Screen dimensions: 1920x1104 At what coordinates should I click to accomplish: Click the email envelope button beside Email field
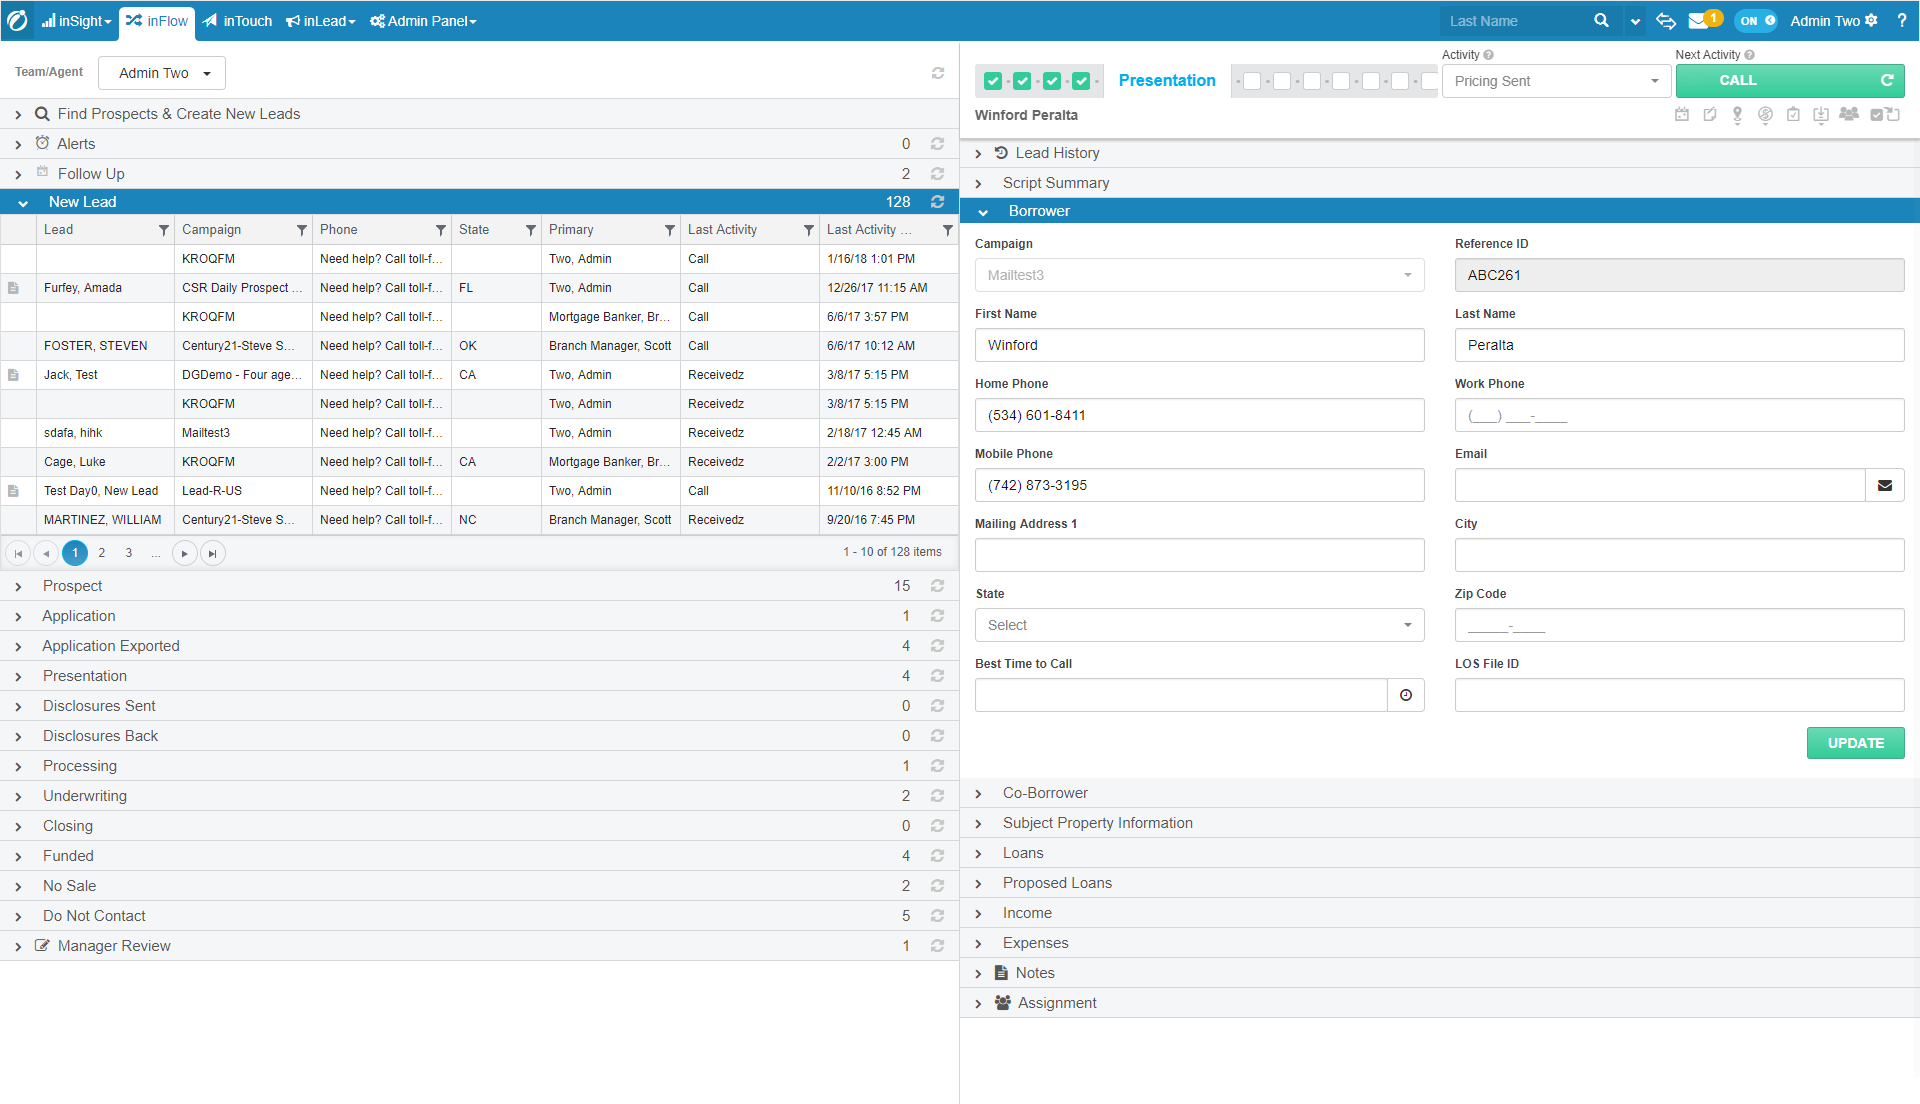coord(1885,486)
